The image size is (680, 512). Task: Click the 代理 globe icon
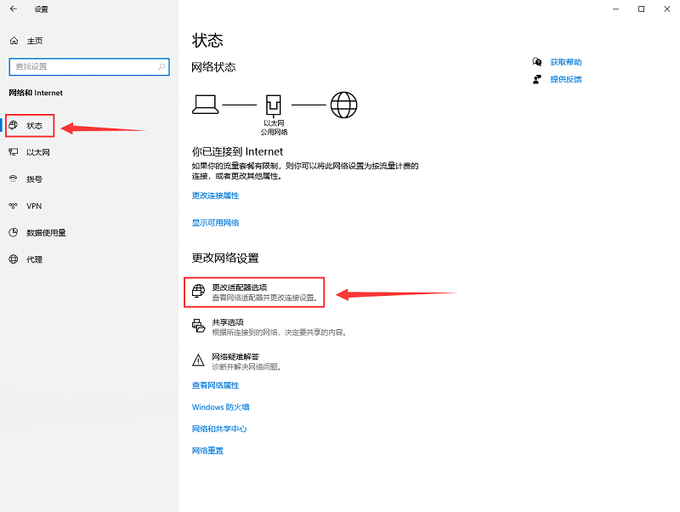pos(13,259)
